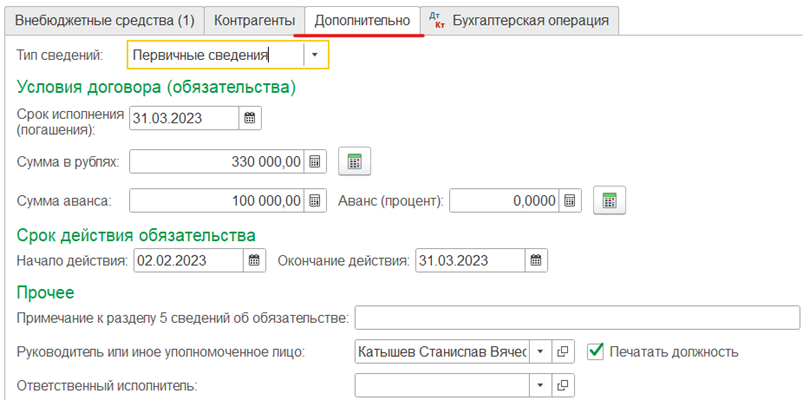Open calendar for Окончание действия date
Image resolution: width=803 pixels, height=400 pixels.
point(536,260)
